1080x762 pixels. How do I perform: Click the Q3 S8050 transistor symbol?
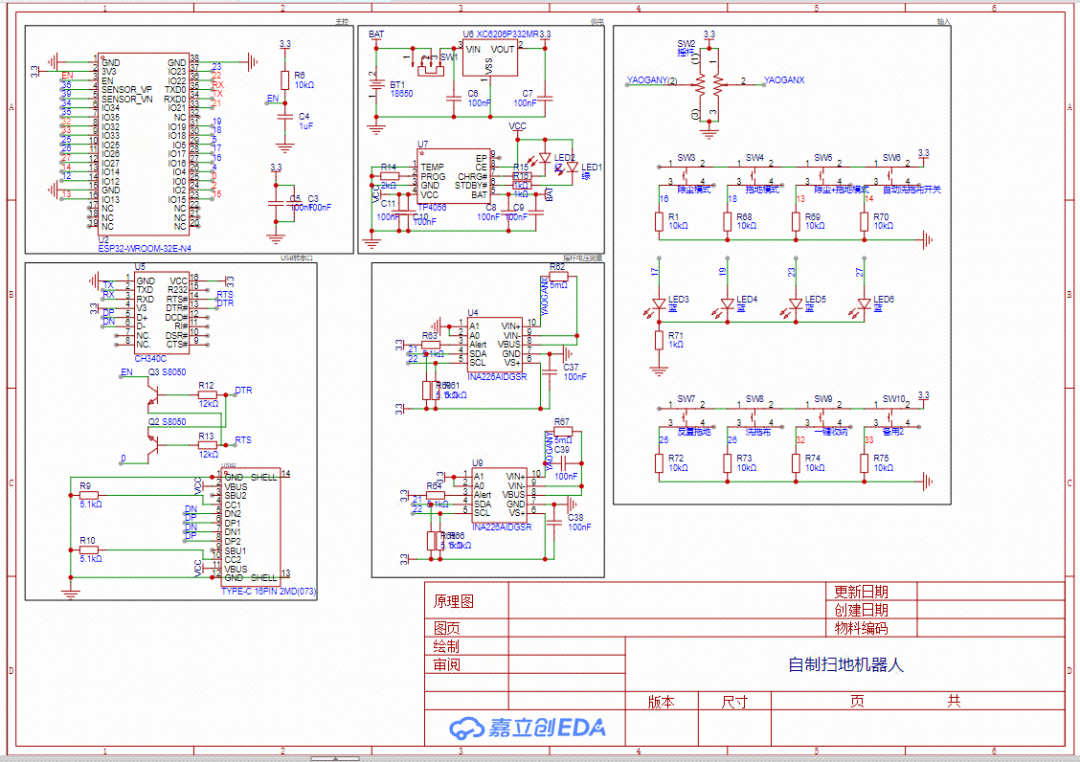(152, 397)
